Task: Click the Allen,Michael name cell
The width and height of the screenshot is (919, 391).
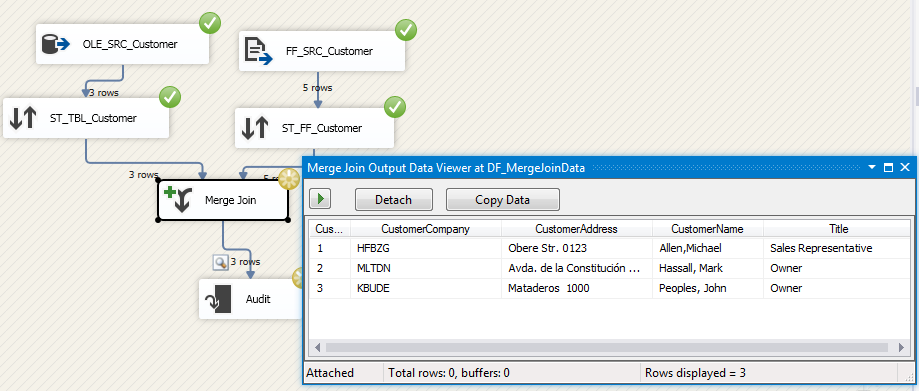Action: pos(708,249)
